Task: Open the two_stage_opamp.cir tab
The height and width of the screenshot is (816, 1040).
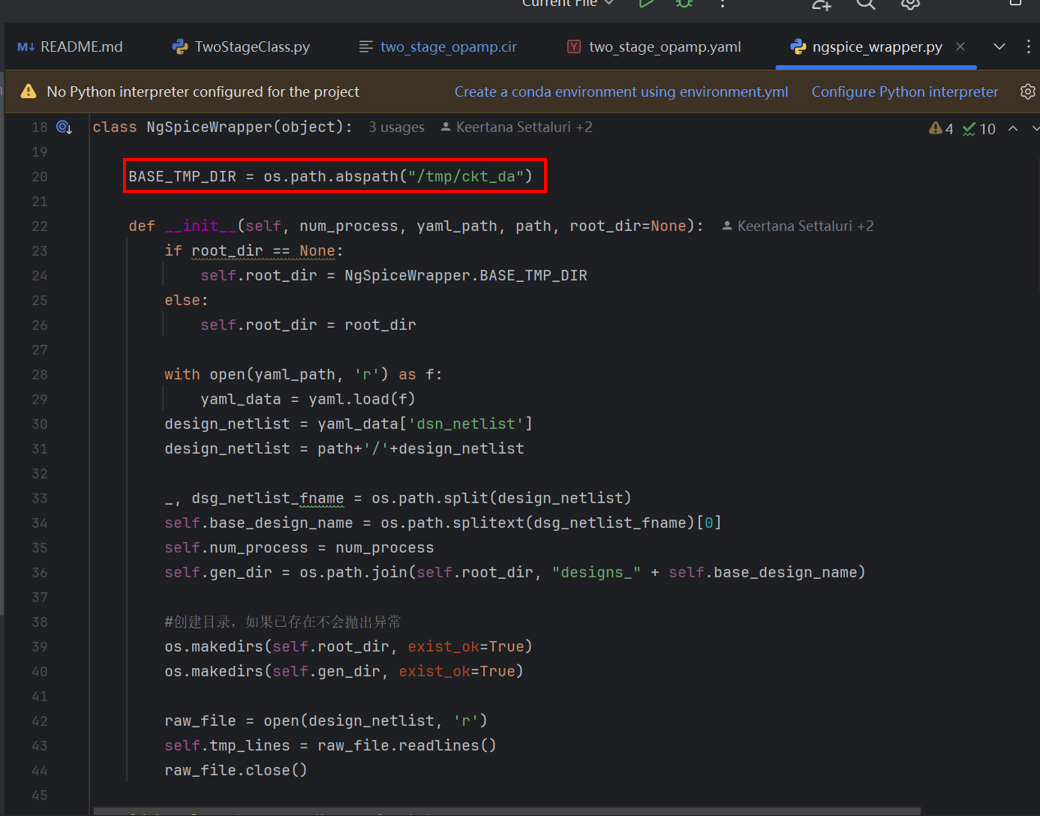Action: pos(438,47)
